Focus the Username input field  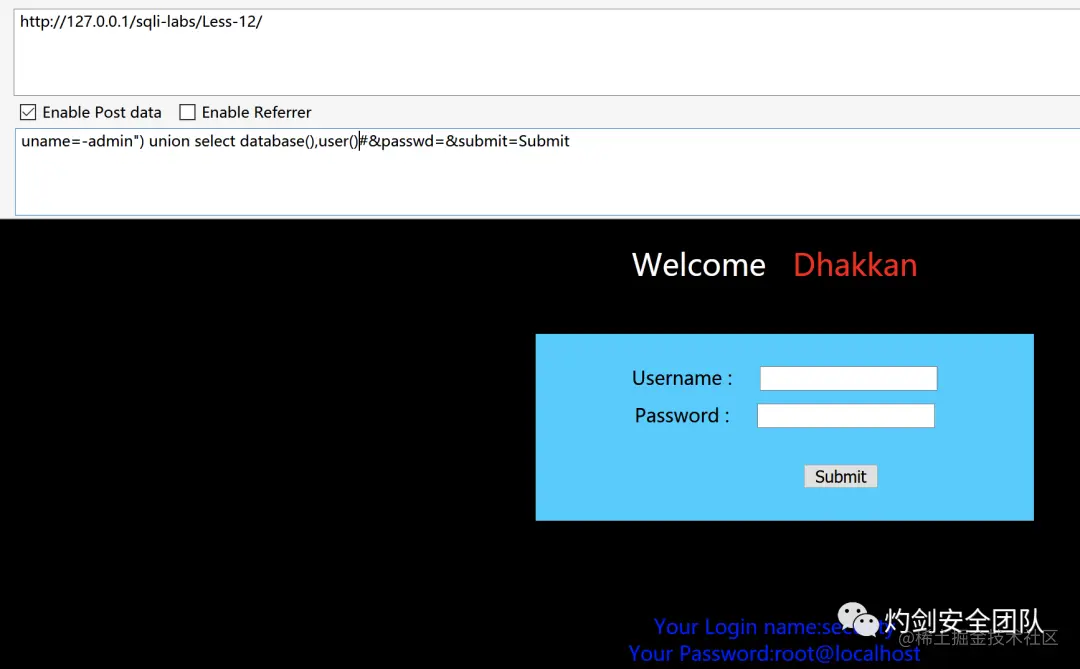849,378
